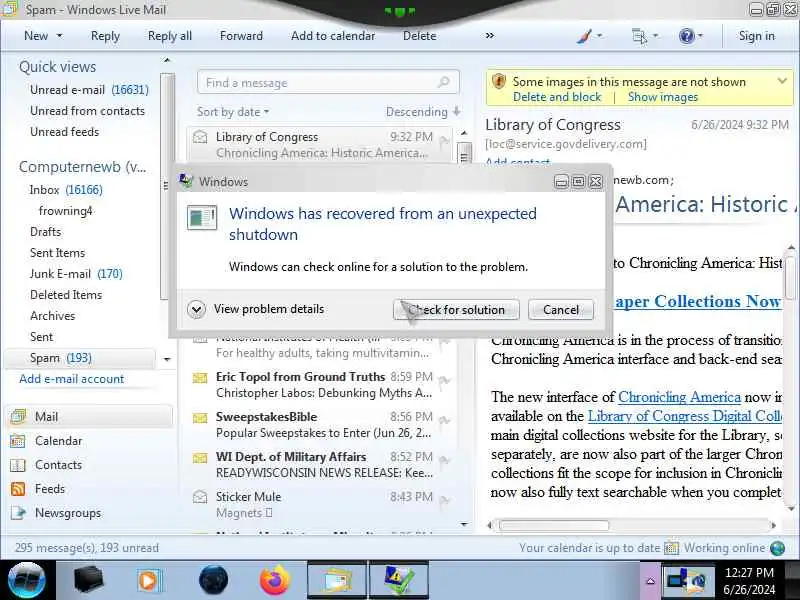This screenshot has width=800, height=600.
Task: Click the Find a message search box
Action: pos(328,83)
